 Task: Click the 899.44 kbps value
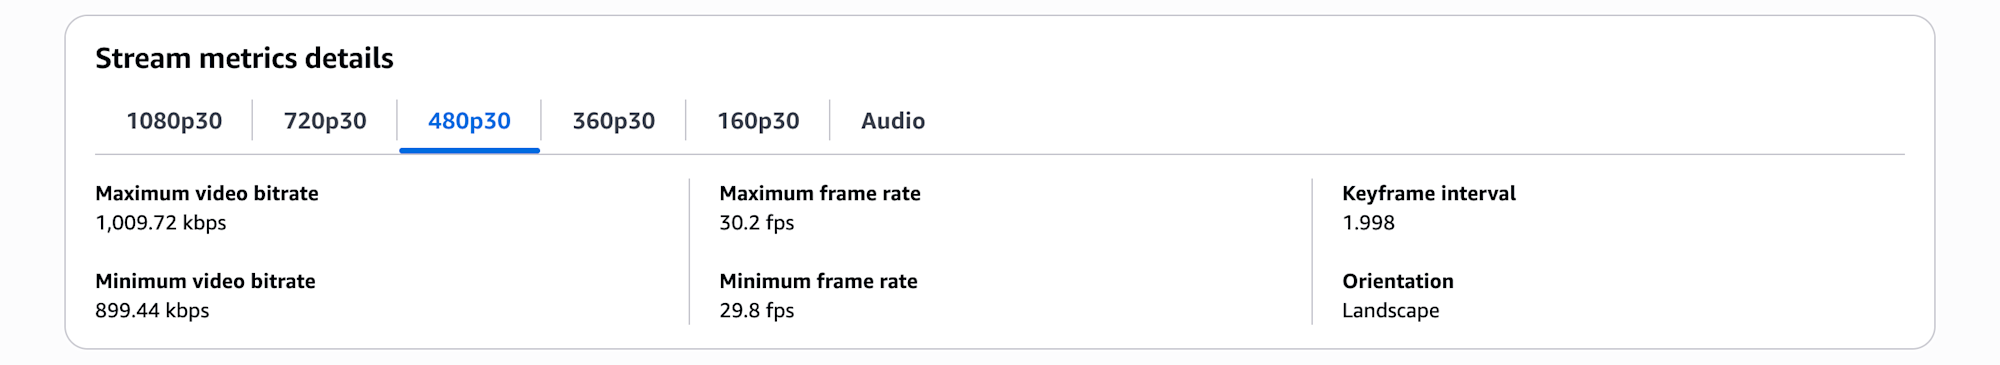pyautogui.click(x=152, y=311)
